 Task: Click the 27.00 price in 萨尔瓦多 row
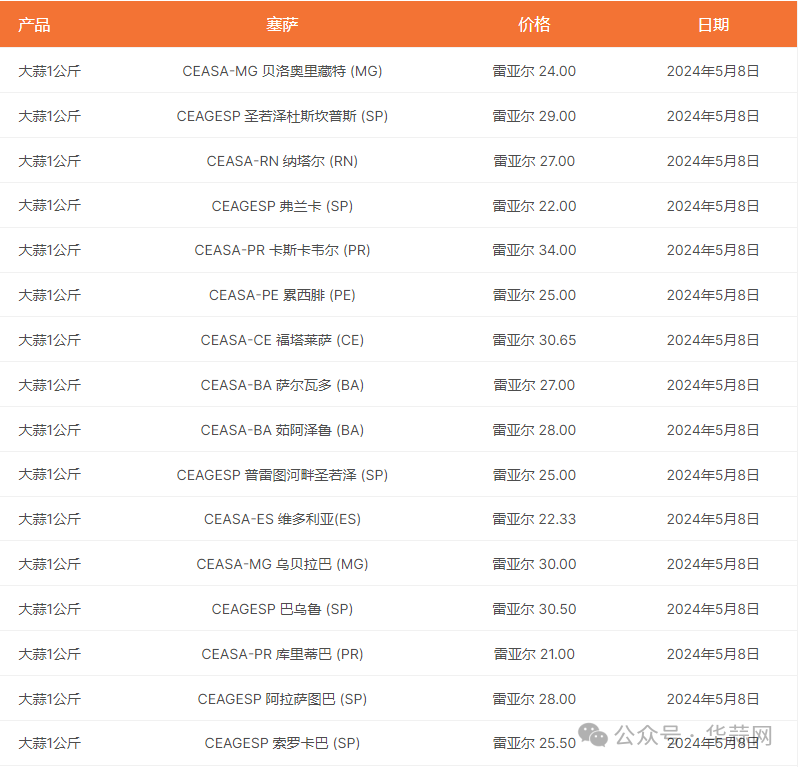pyautogui.click(x=534, y=385)
